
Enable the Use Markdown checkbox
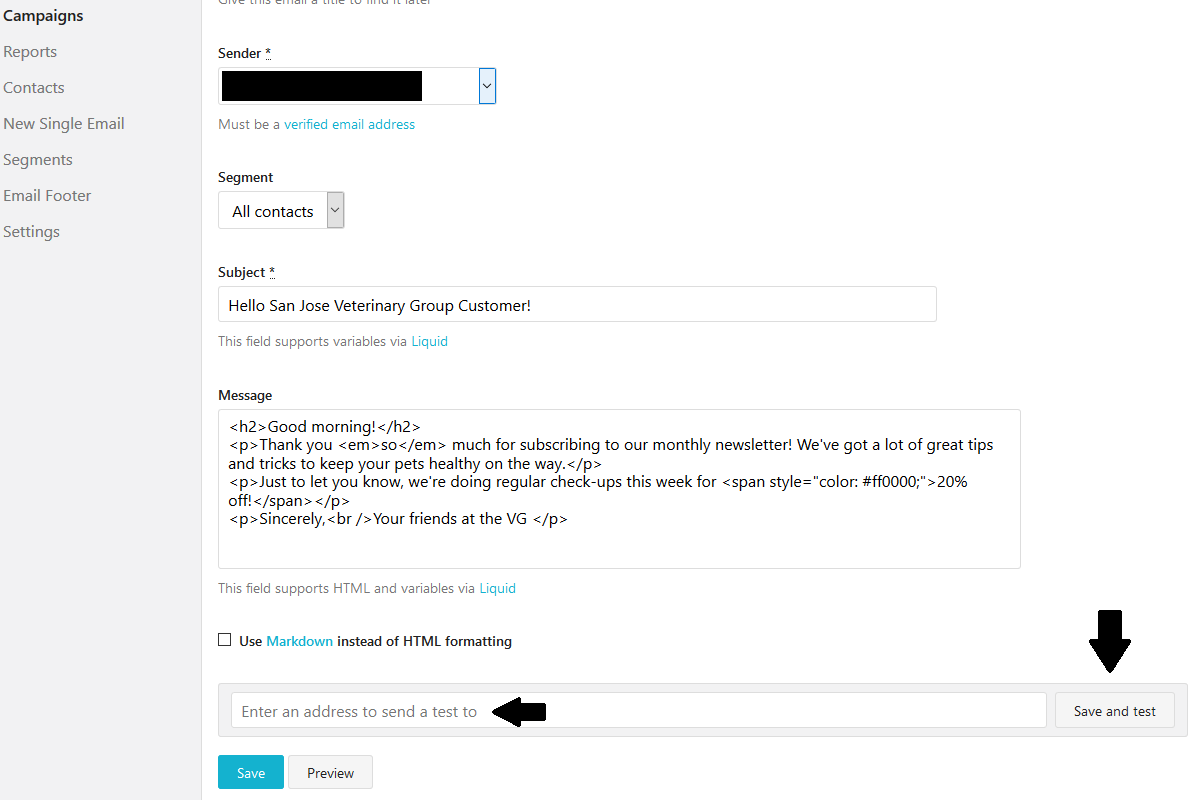[x=225, y=640]
